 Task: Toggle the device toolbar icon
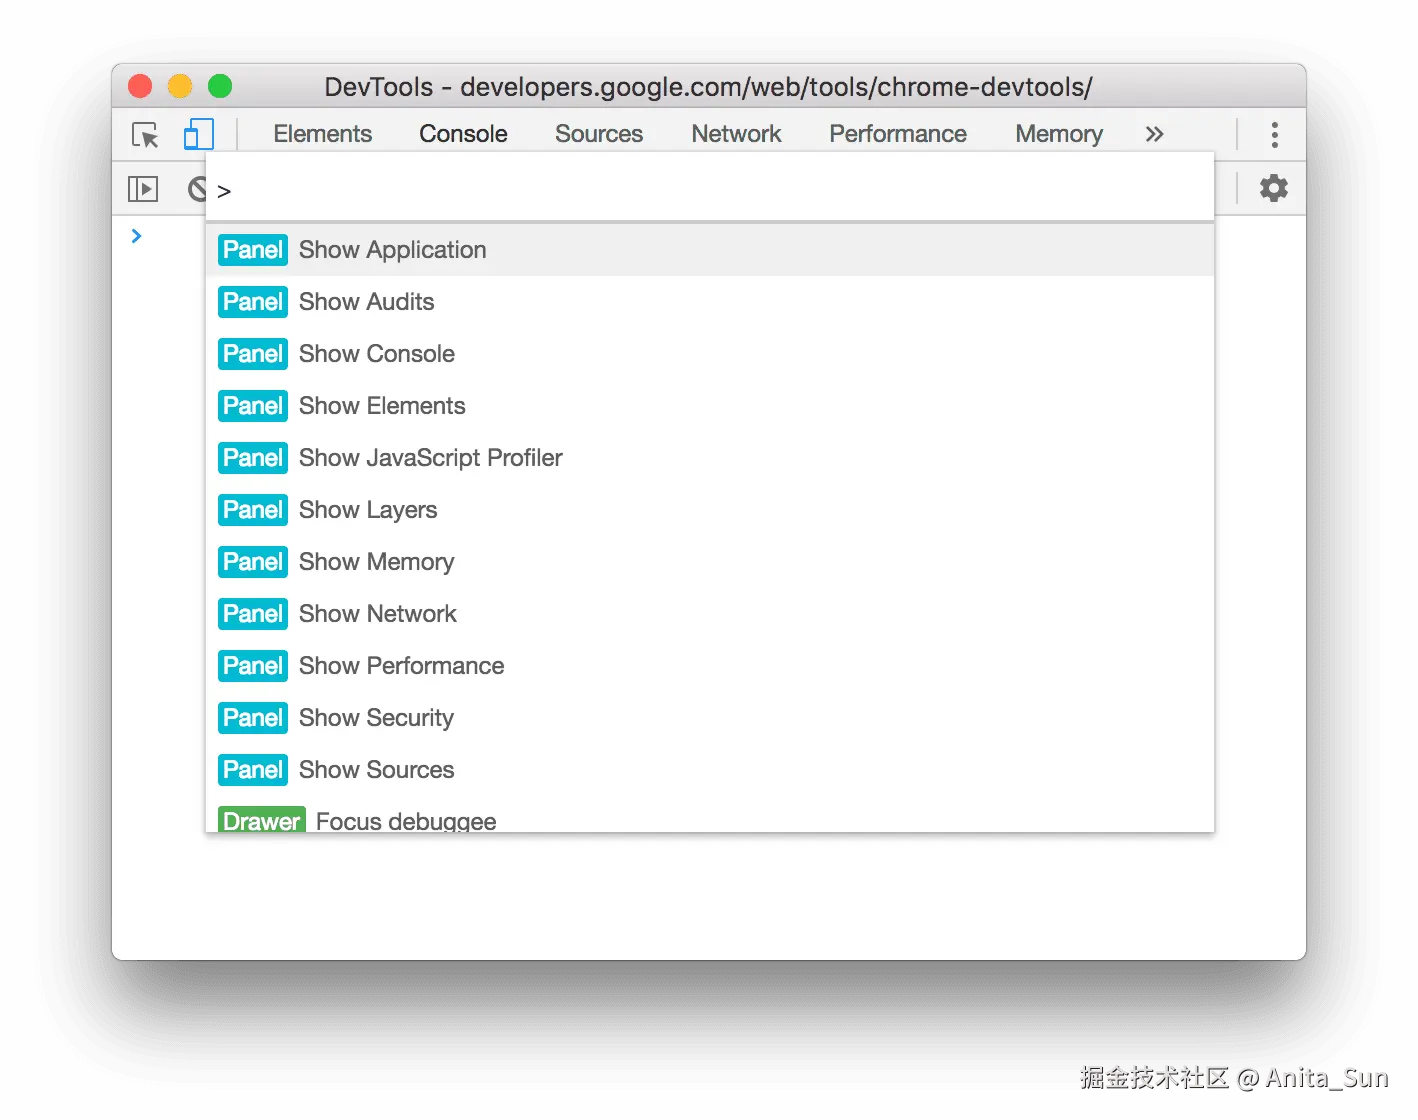point(199,134)
